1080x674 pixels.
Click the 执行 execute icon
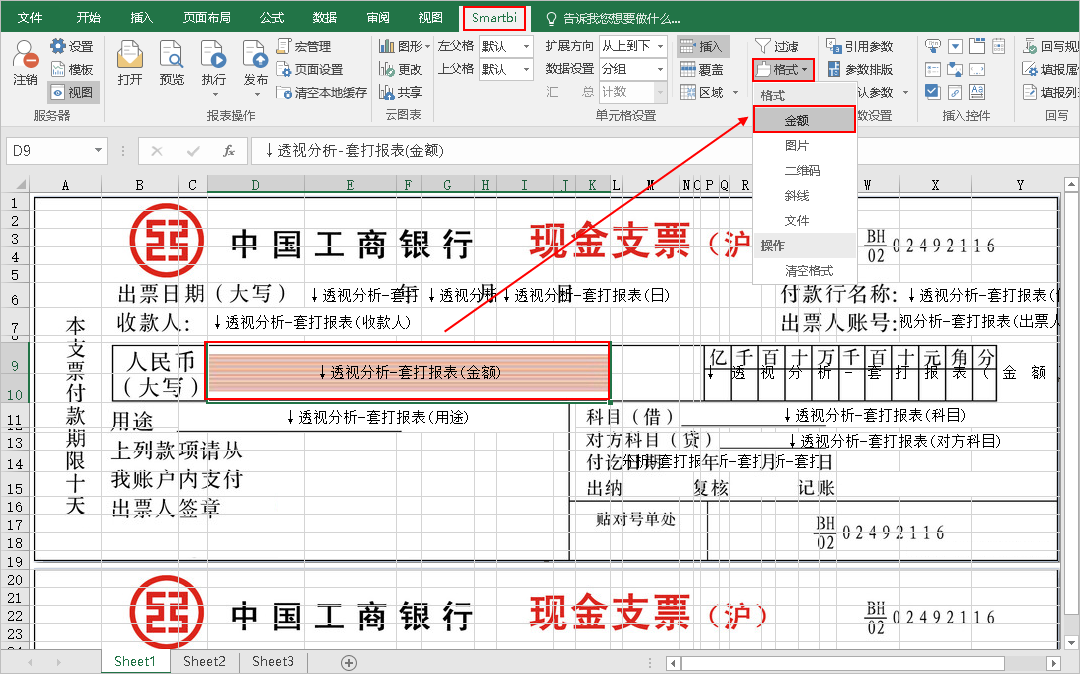pyautogui.click(x=214, y=54)
